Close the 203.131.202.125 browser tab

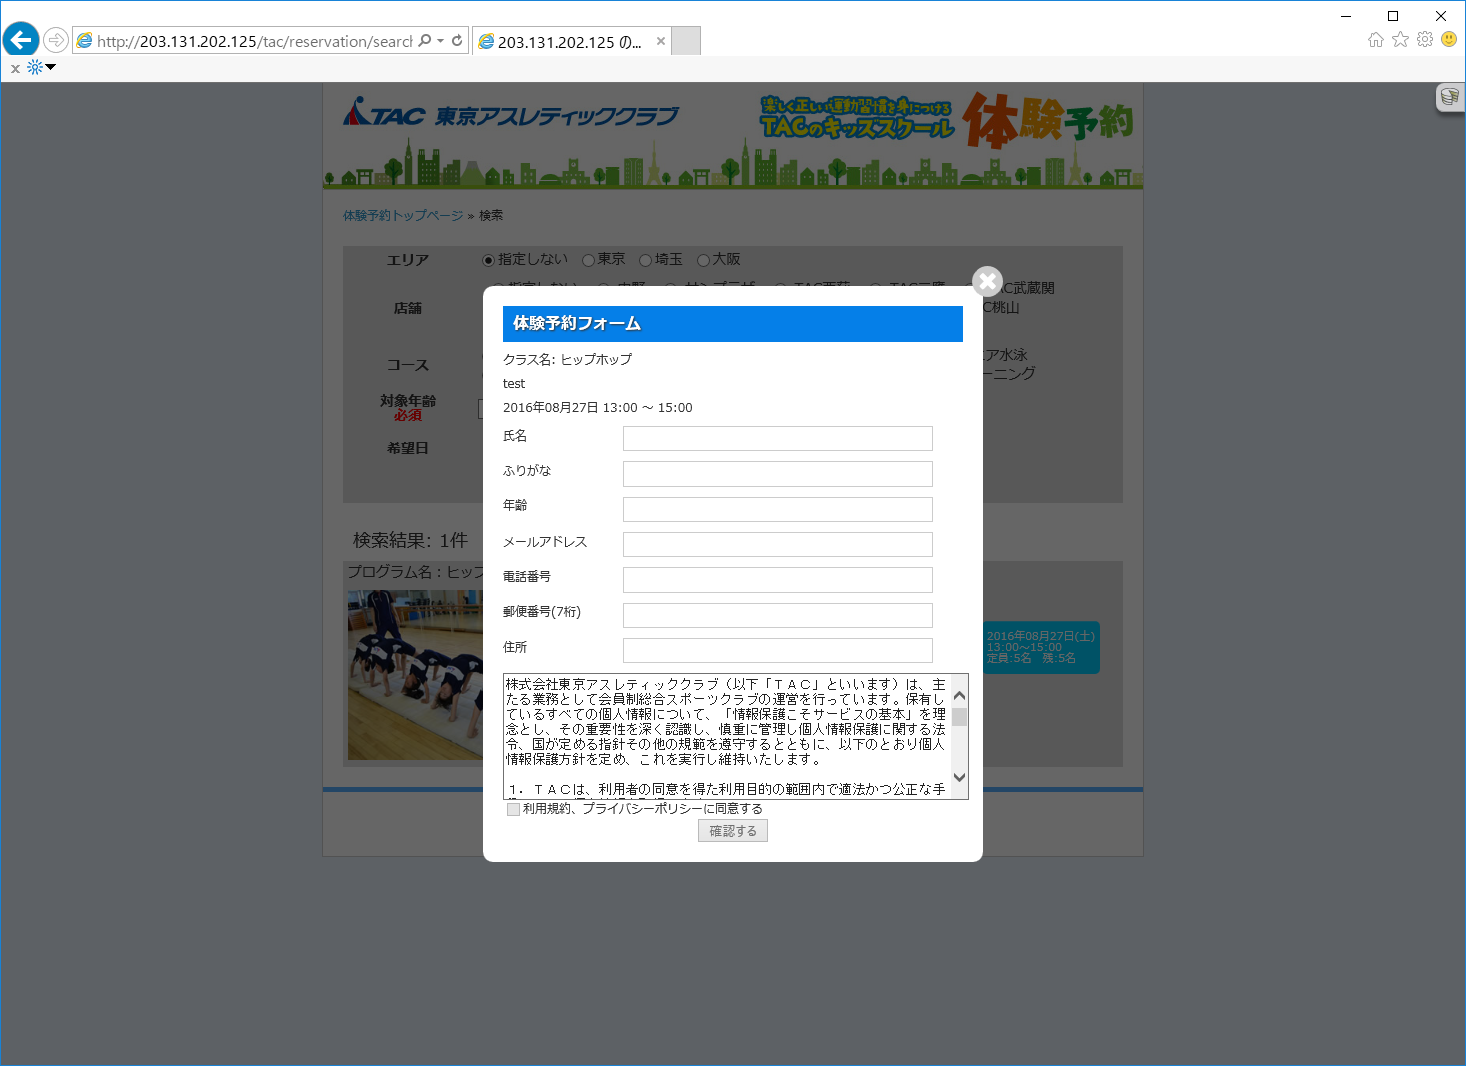[x=660, y=41]
